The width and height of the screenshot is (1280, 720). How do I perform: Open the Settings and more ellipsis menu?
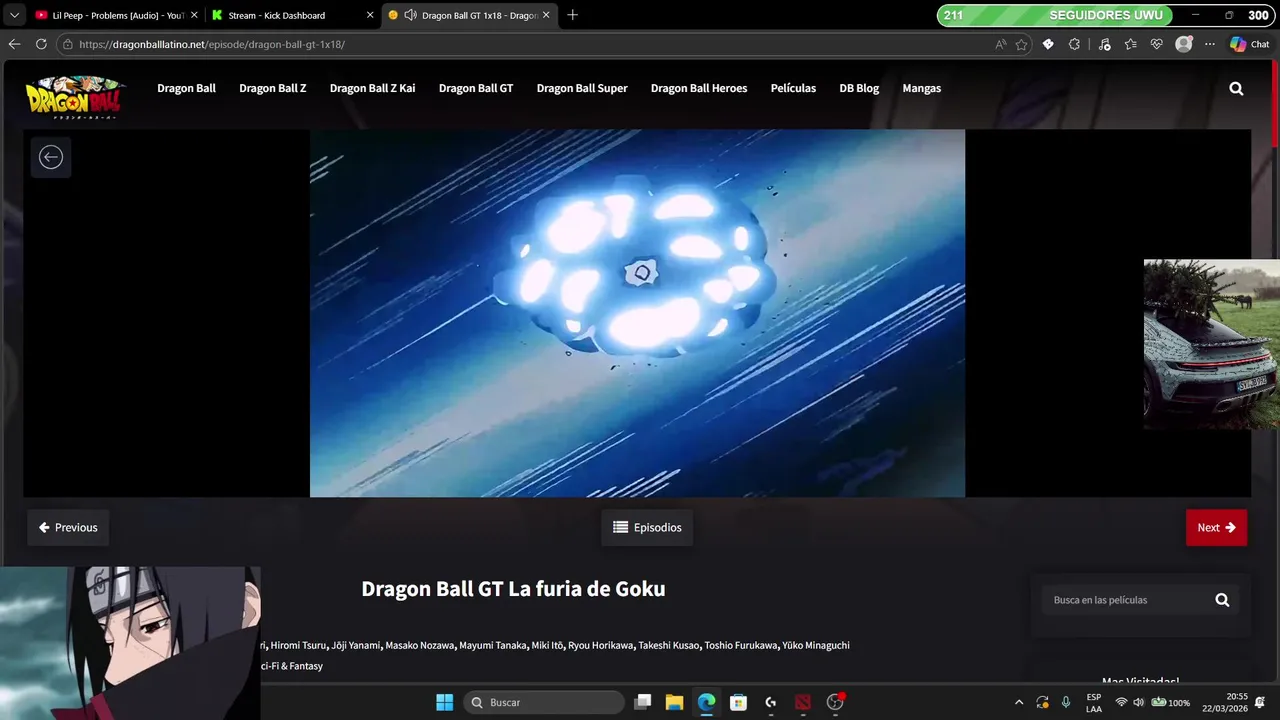click(1210, 44)
